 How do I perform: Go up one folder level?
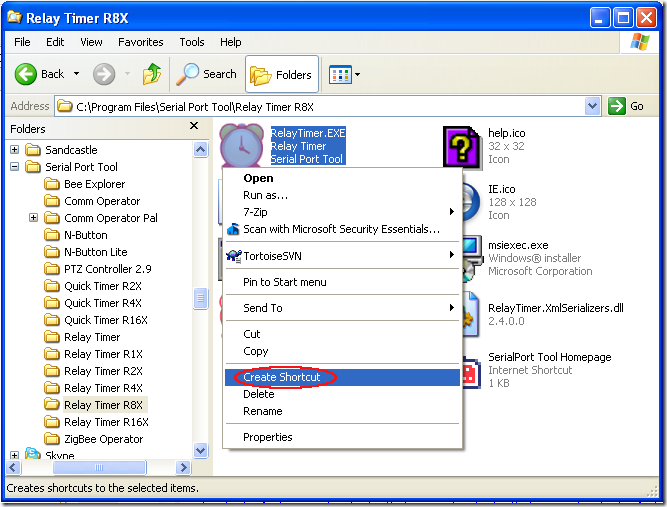[151, 74]
